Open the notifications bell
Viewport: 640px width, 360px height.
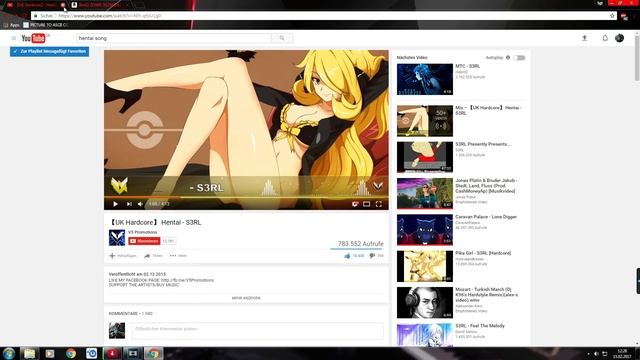pos(605,38)
